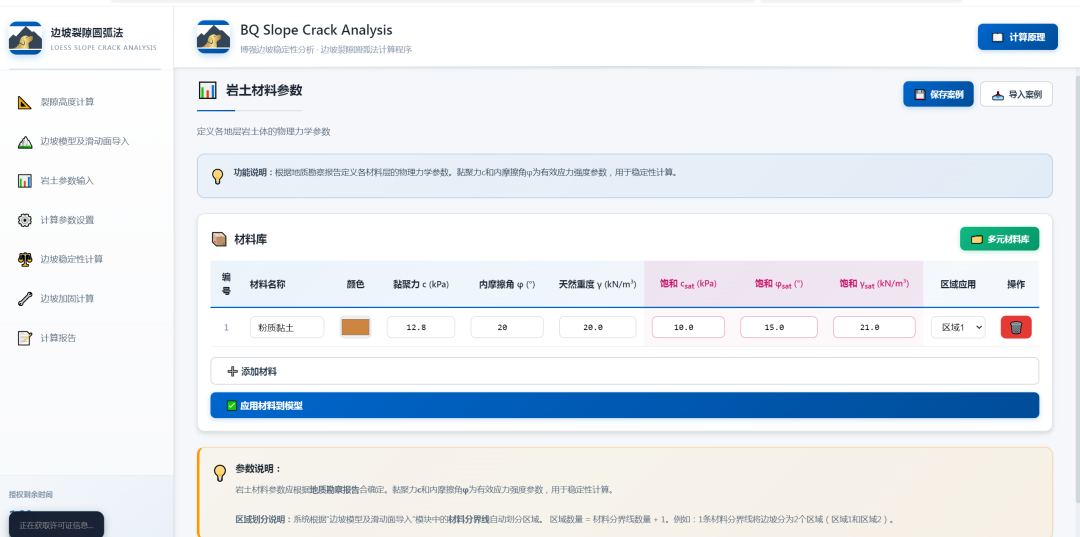Go to 边坡模型及滑动面导入 section
Viewport: 1080px width, 537px height.
coord(87,142)
